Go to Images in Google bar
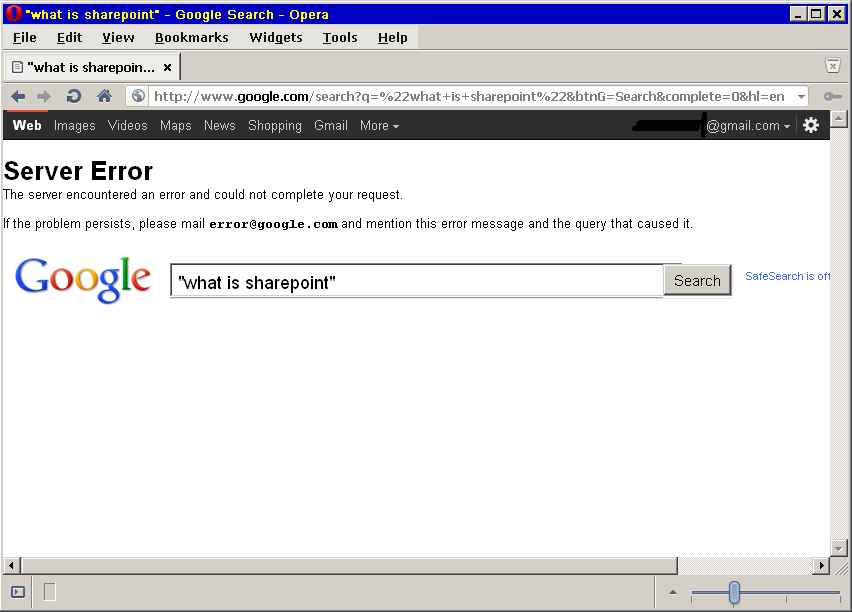This screenshot has width=852, height=612. 74,126
